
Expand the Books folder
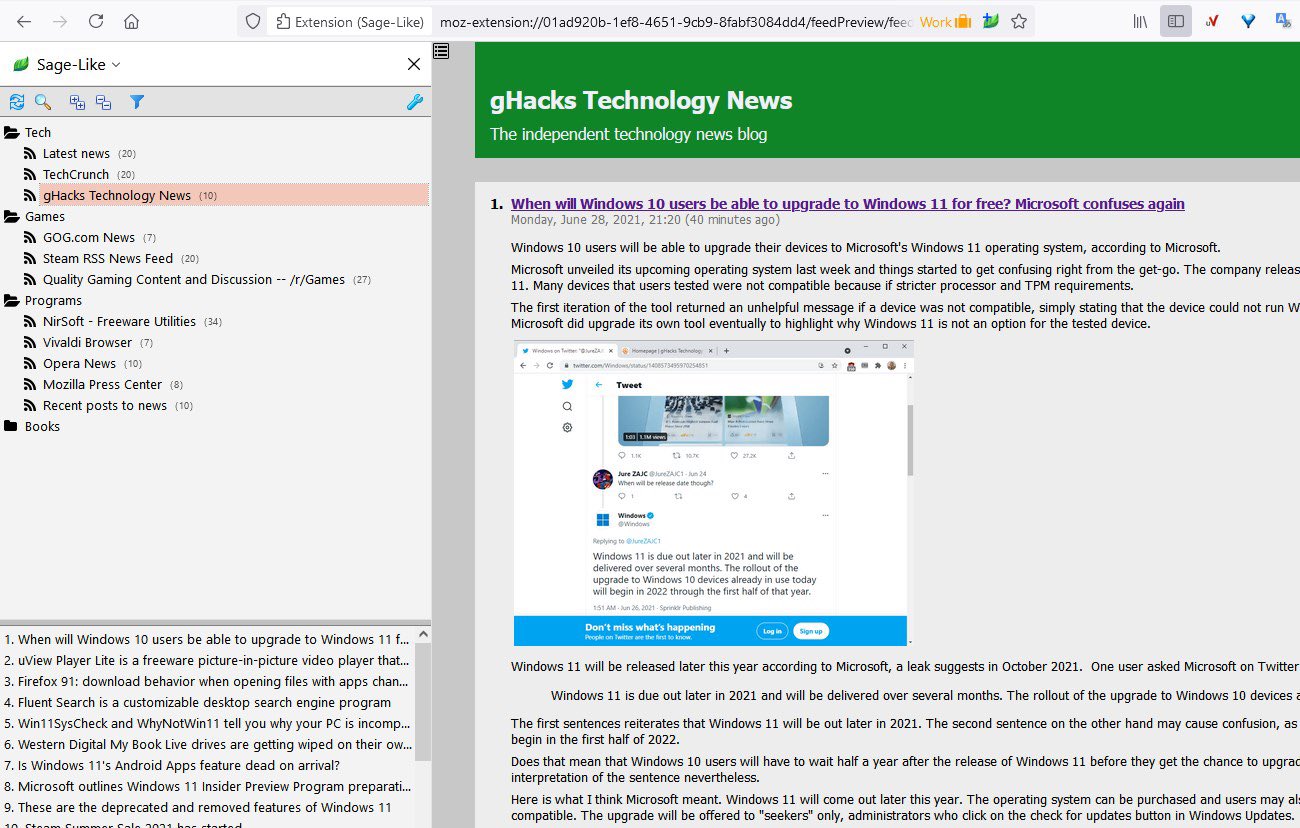click(x=12, y=426)
